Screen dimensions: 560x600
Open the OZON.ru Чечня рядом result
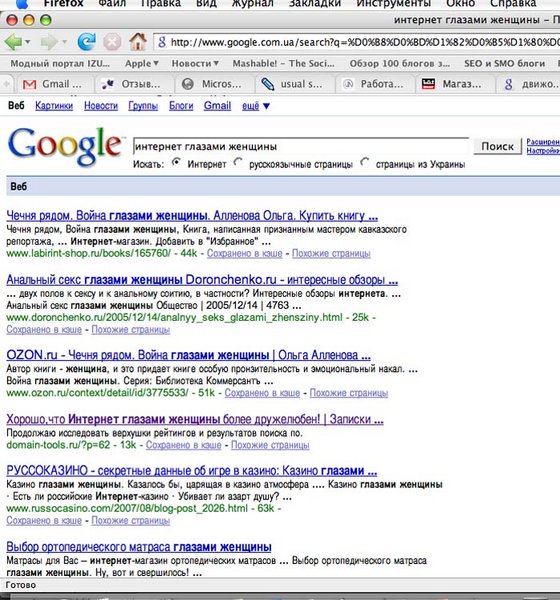coord(188,355)
